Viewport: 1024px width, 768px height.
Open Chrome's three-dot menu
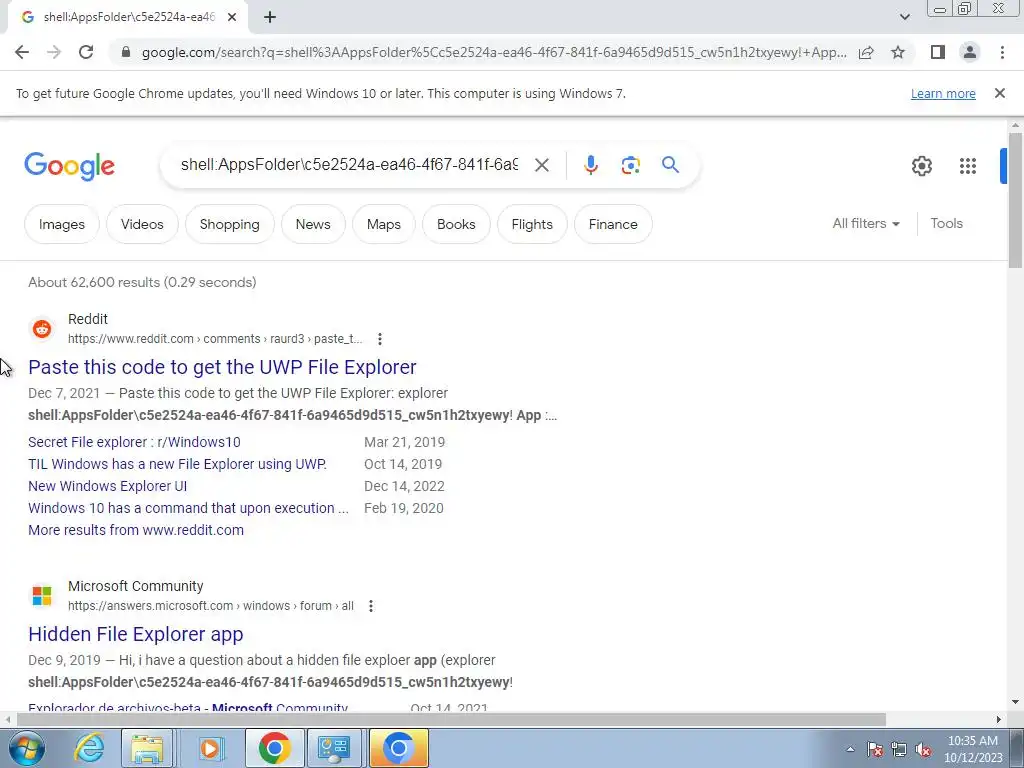click(x=1002, y=52)
